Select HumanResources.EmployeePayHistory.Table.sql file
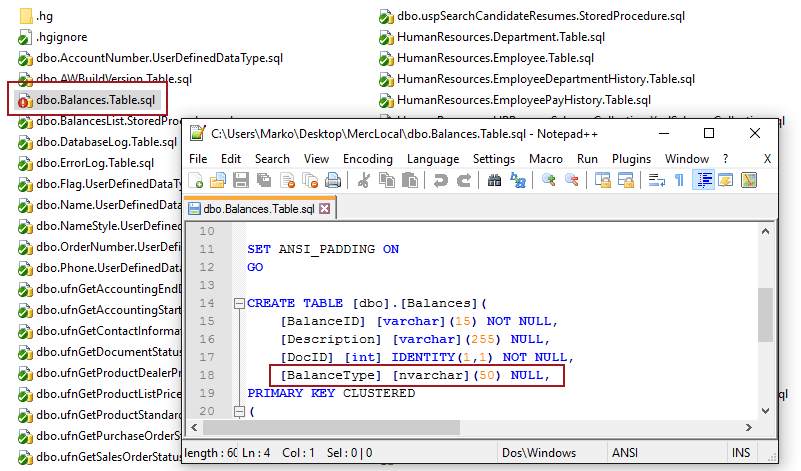This screenshot has width=801, height=471. [x=515, y=100]
